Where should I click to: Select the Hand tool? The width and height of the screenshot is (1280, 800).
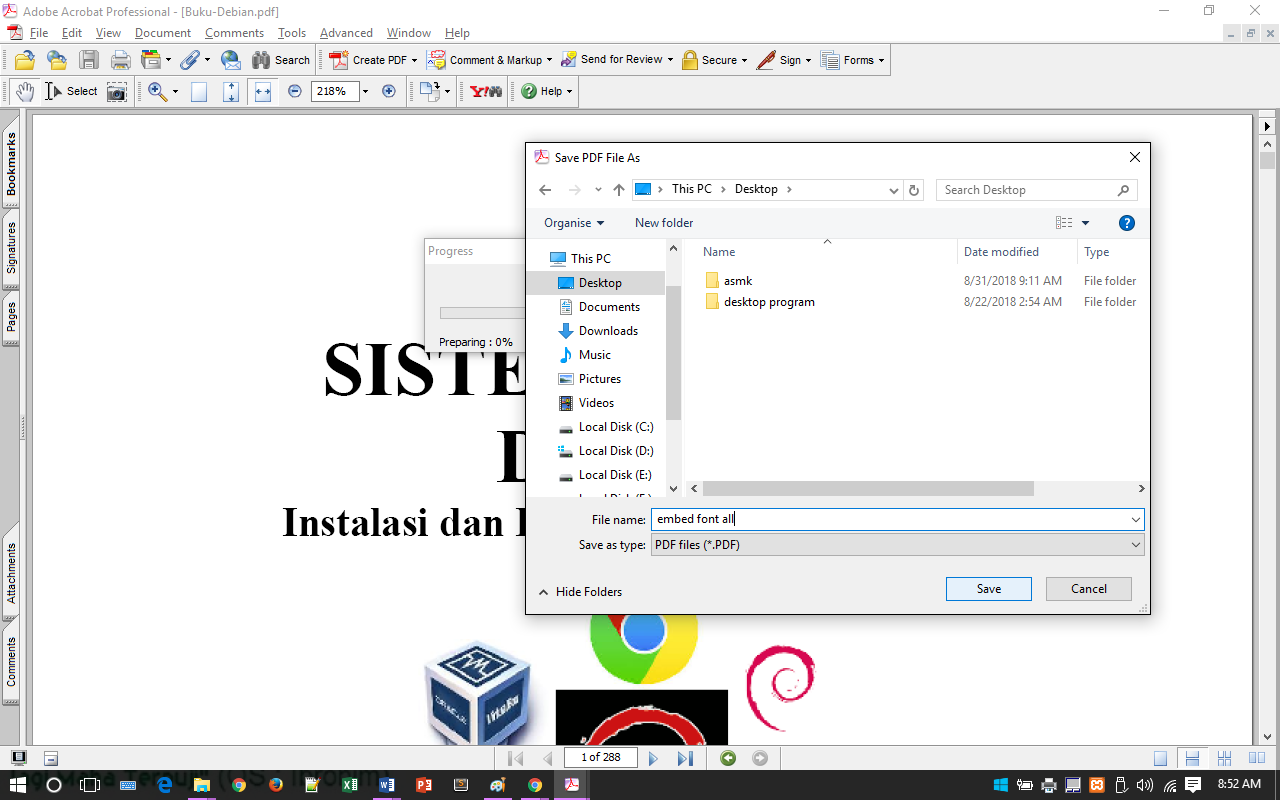click(24, 91)
